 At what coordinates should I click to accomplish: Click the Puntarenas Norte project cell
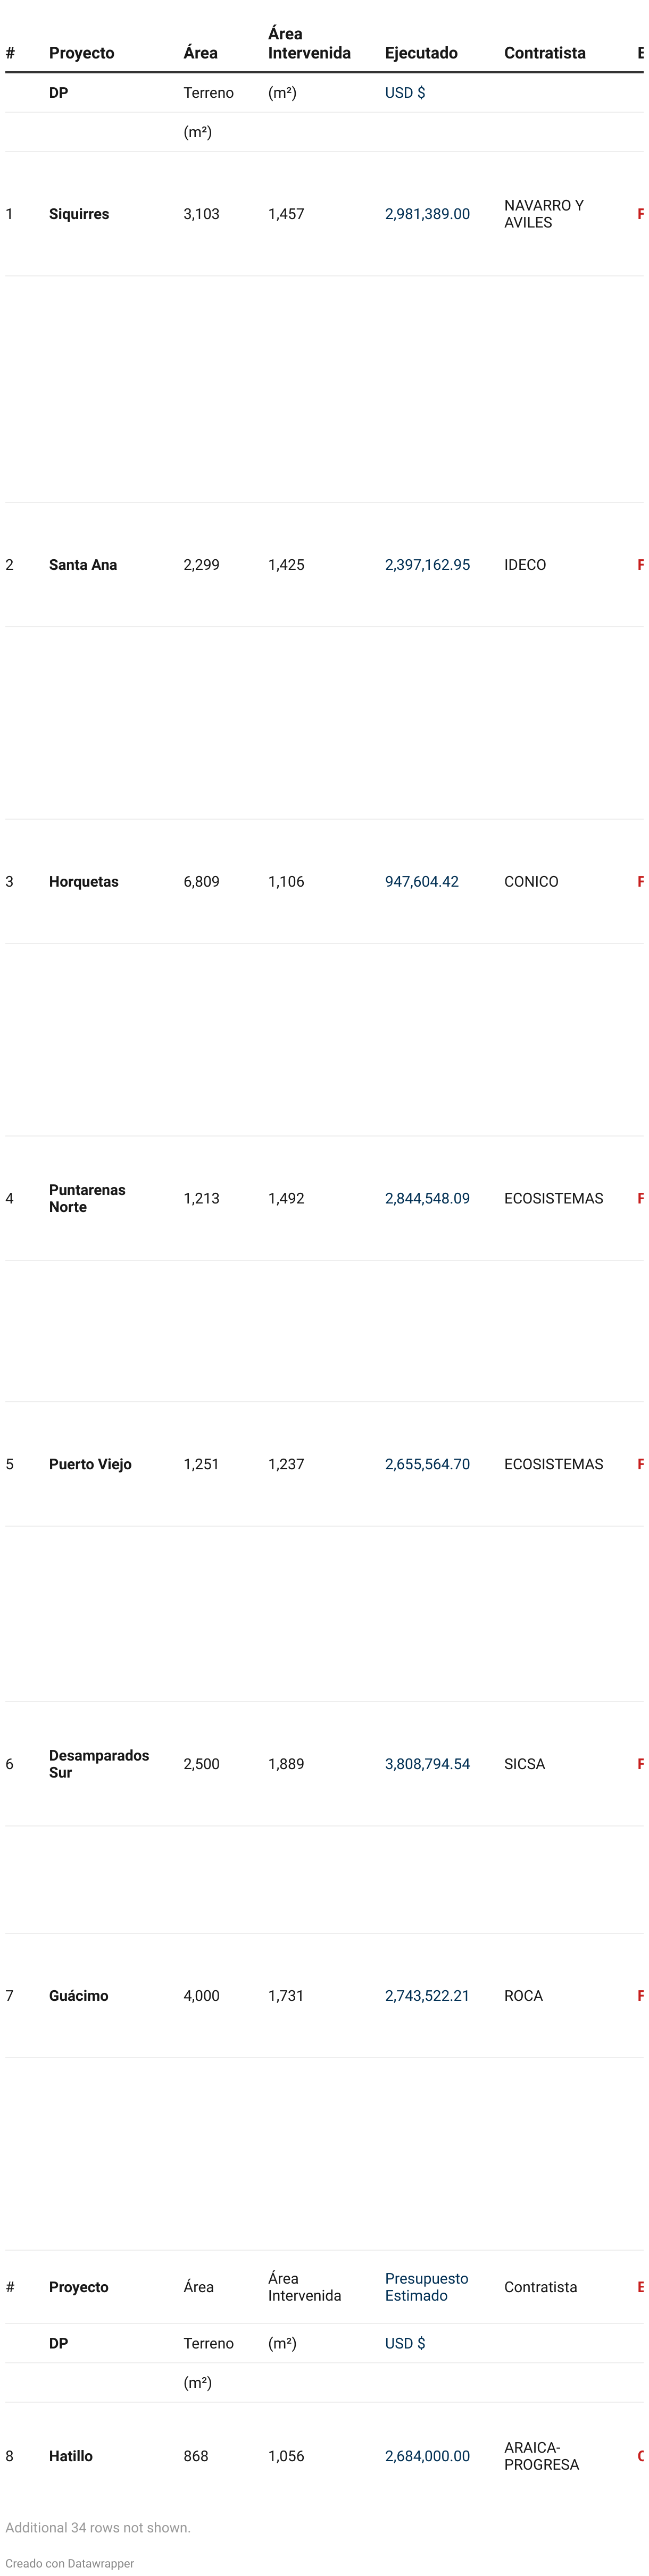[x=87, y=1198]
